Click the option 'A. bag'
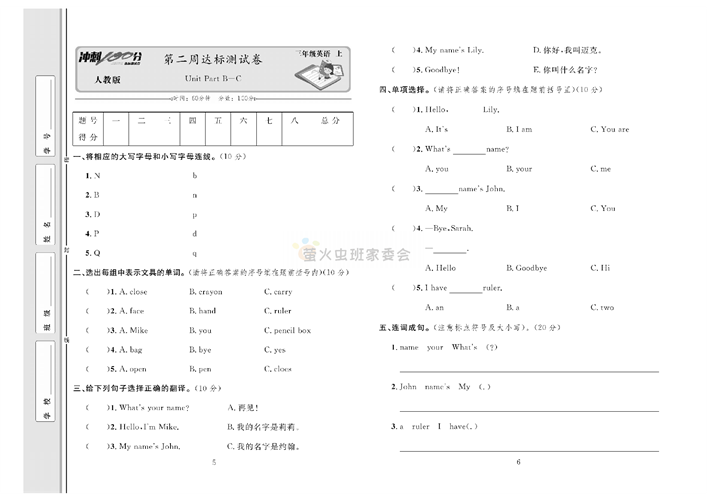 [131, 350]
